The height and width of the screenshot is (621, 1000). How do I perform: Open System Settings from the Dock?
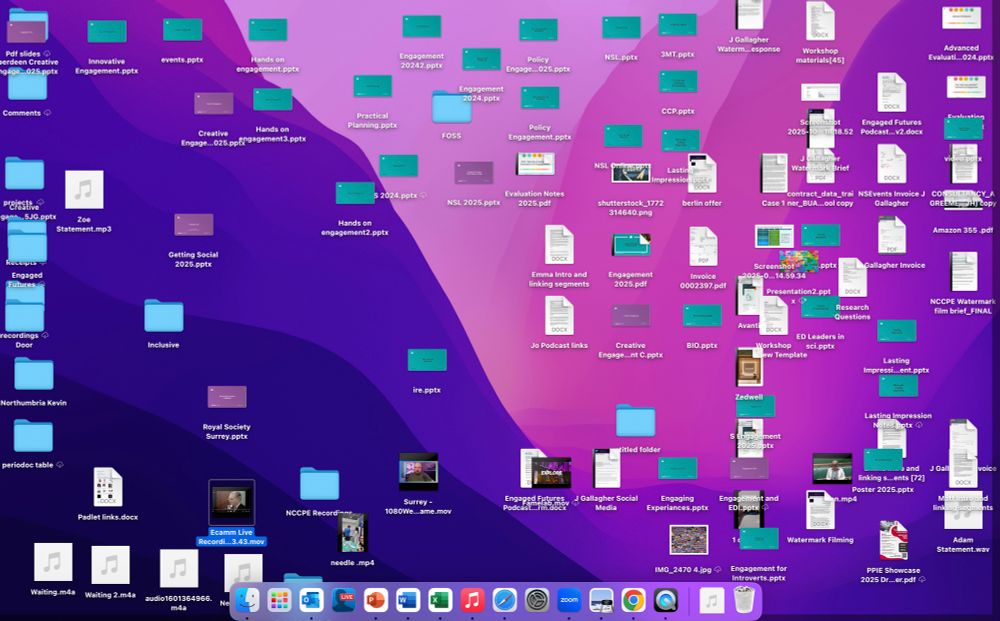536,601
